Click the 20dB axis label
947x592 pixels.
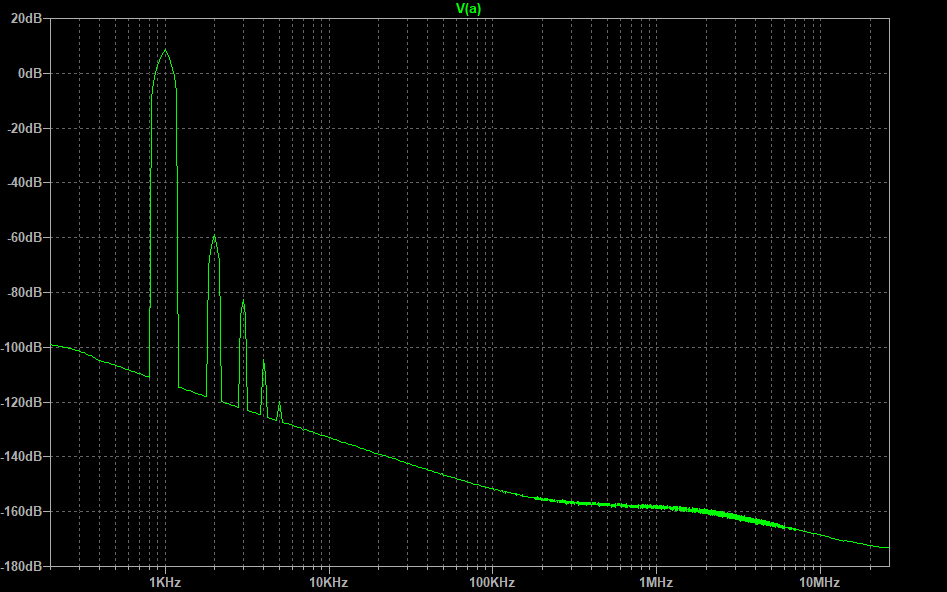[26, 19]
